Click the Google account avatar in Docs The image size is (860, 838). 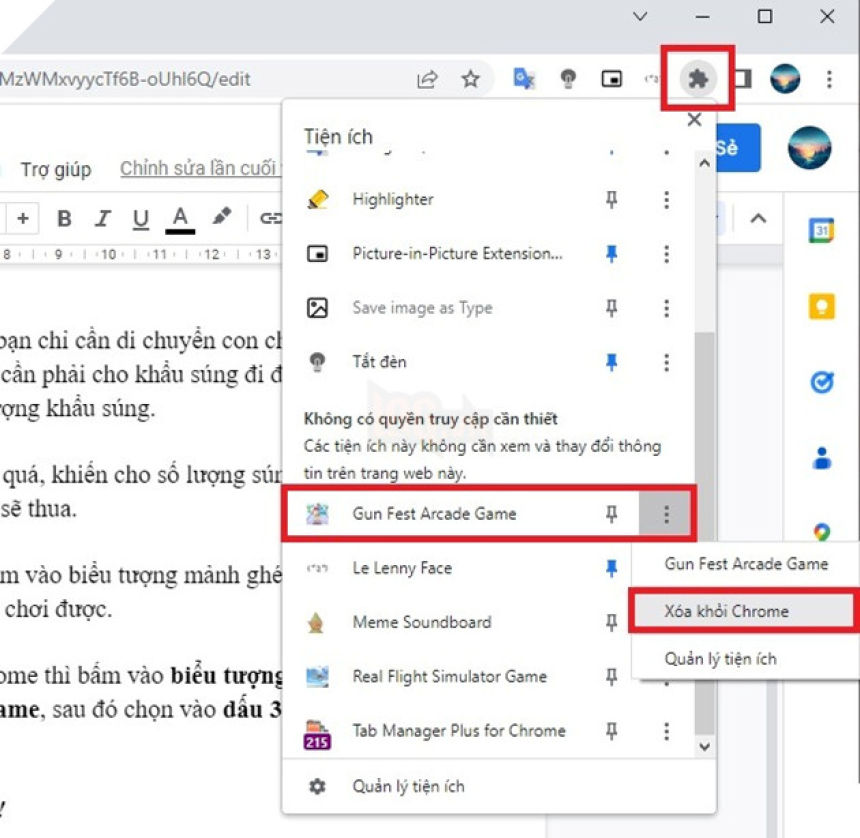pyautogui.click(x=809, y=148)
